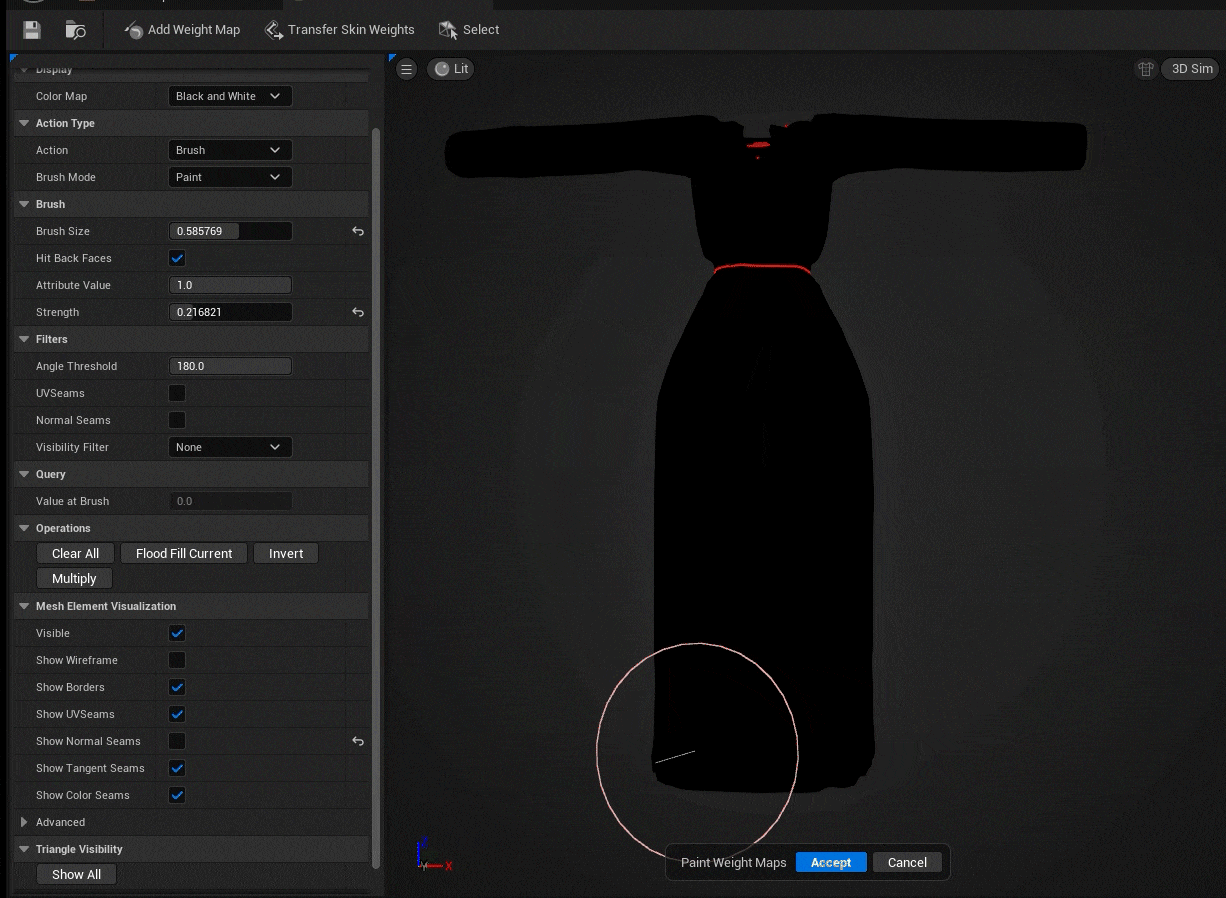Enable the Show Wireframe checkbox
The width and height of the screenshot is (1226, 898).
177,660
